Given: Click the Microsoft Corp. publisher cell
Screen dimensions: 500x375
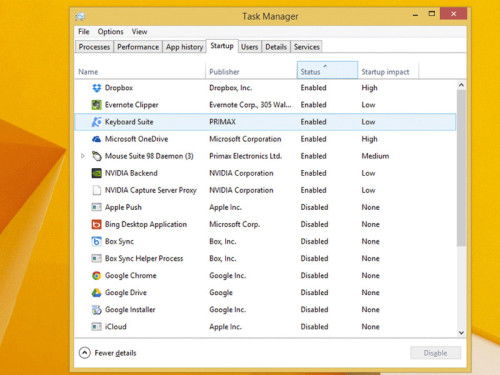Looking at the screenshot, I should [x=234, y=224].
